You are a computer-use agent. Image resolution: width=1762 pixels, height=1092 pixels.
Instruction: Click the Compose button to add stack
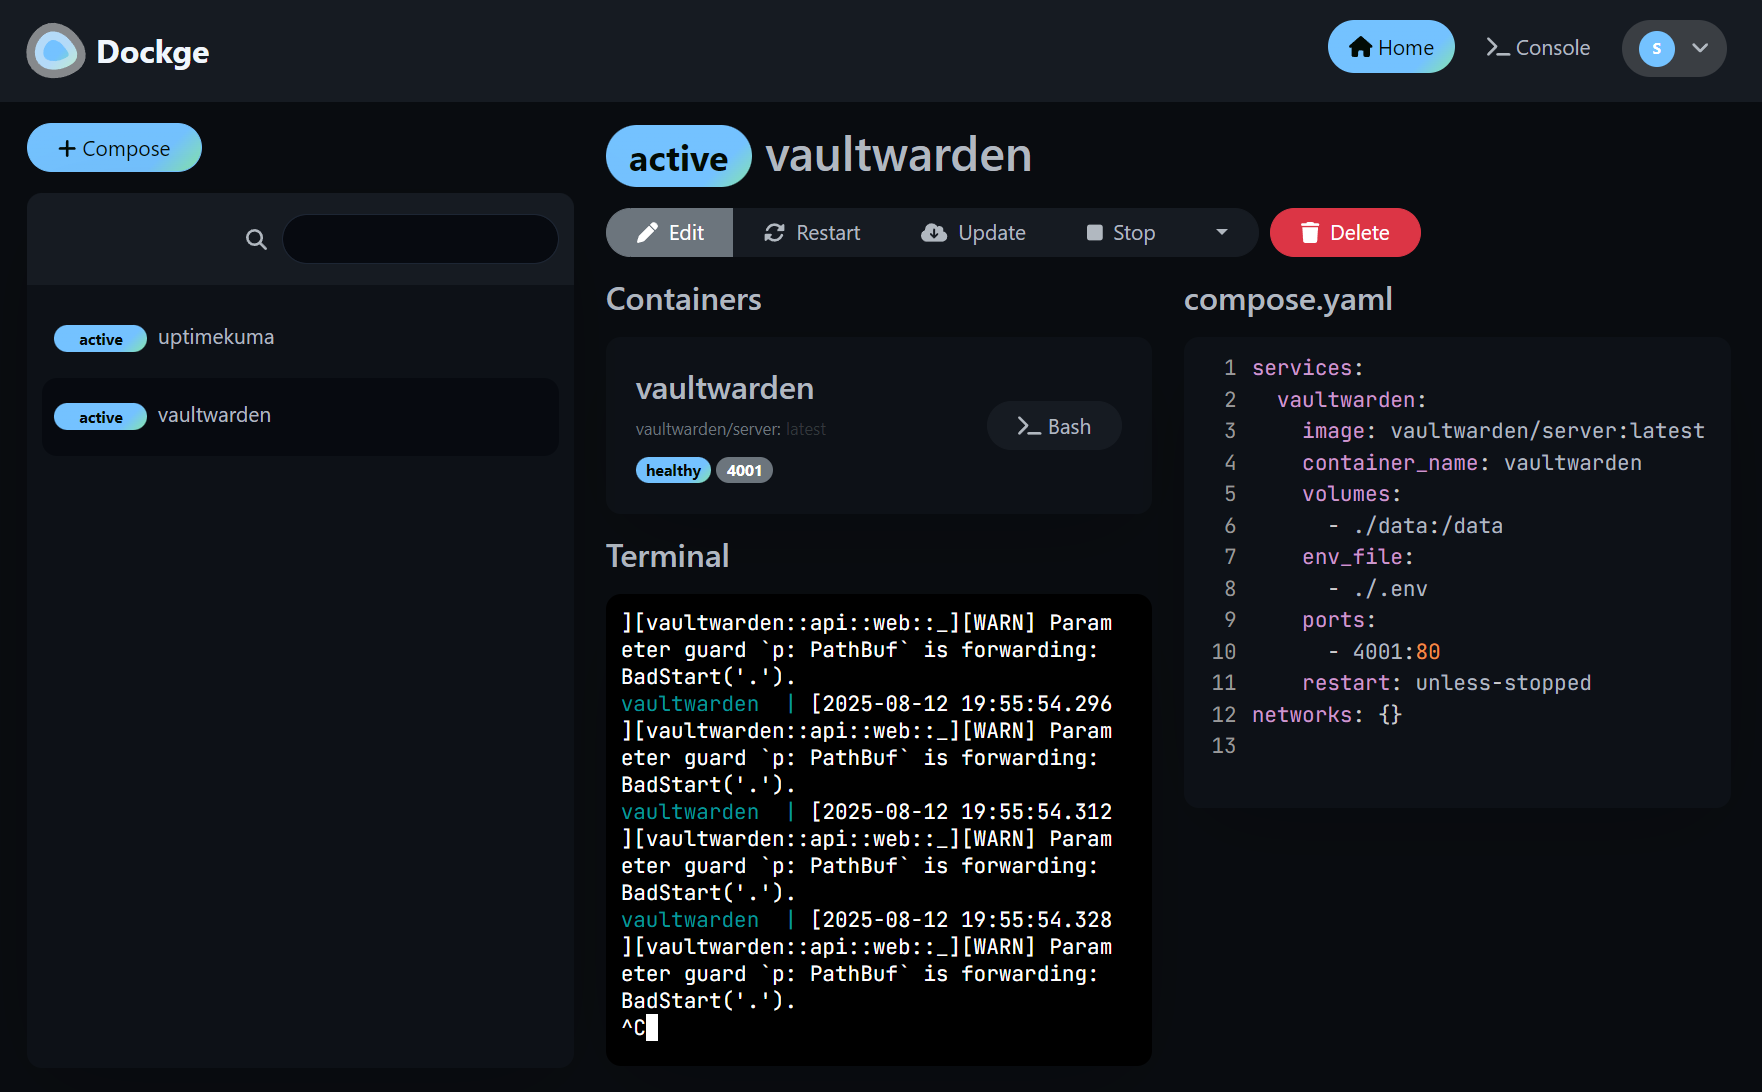(x=114, y=148)
